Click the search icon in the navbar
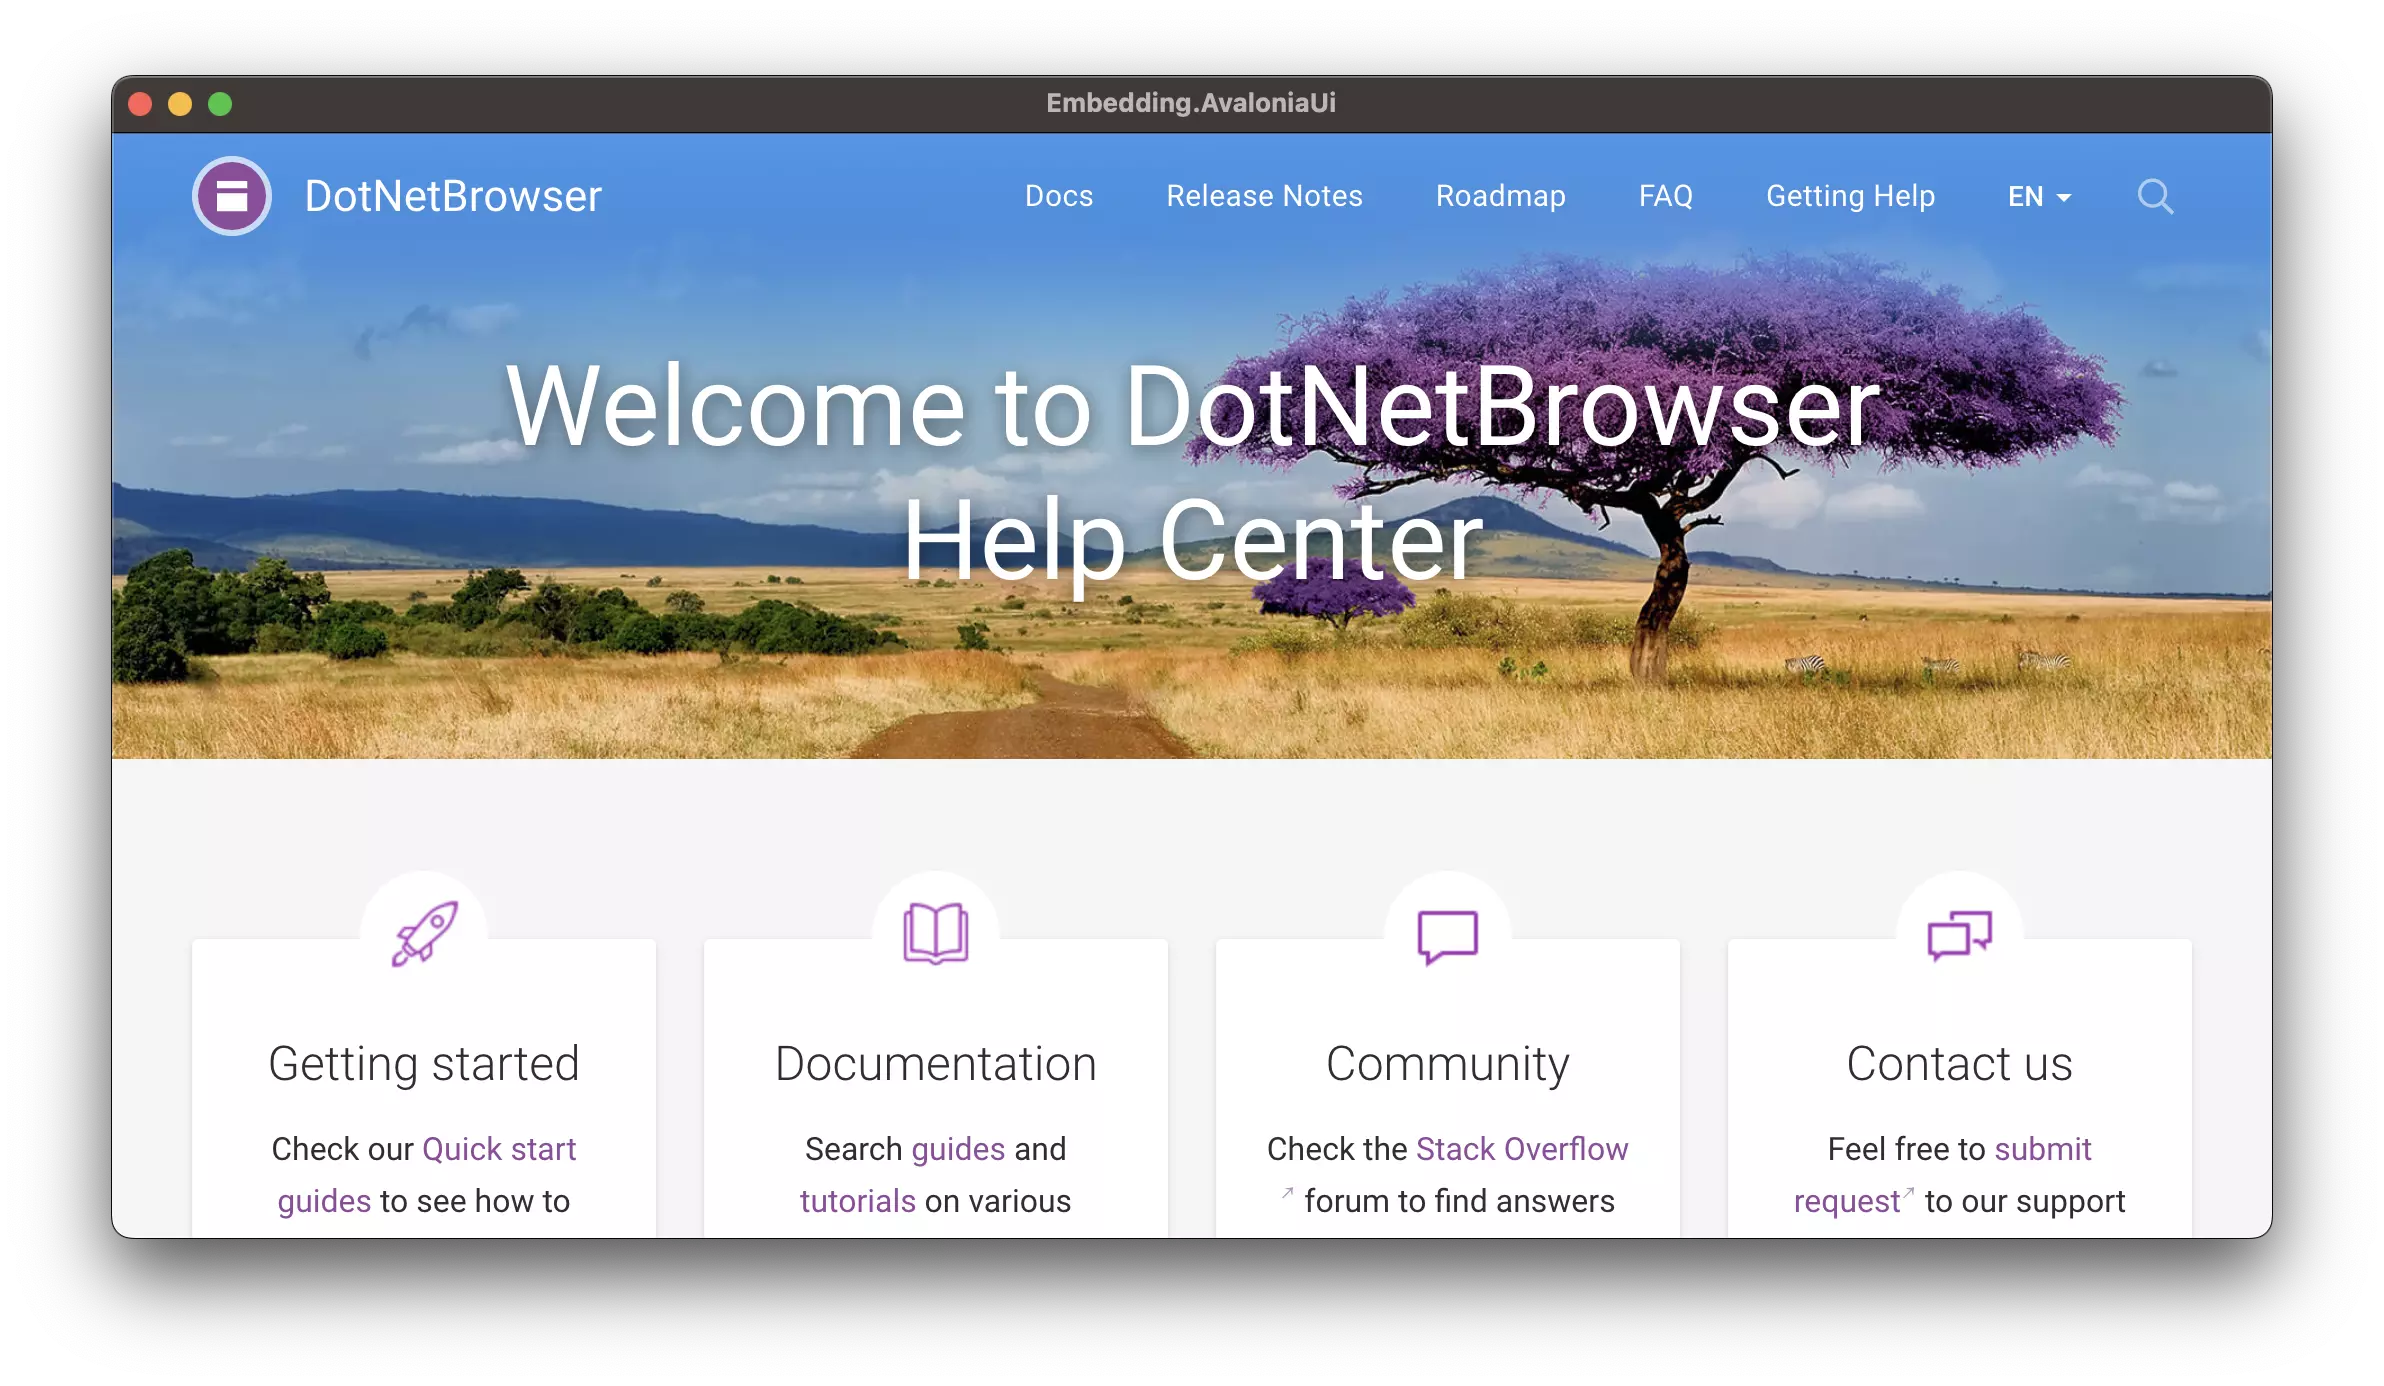This screenshot has height=1386, width=2384. coord(2155,196)
